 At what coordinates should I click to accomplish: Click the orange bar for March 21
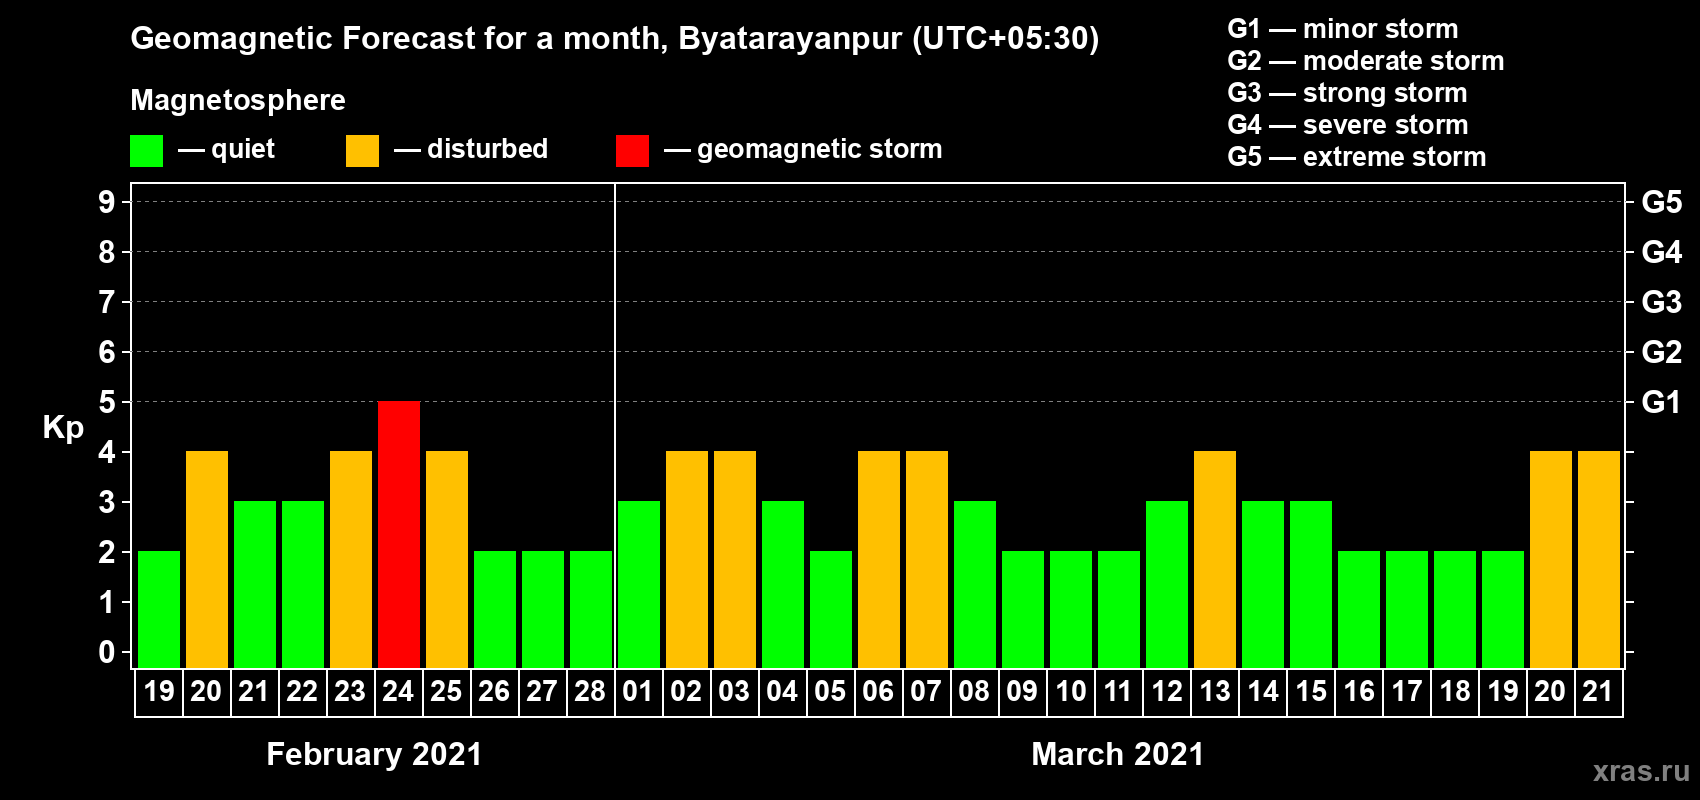pos(1599,559)
